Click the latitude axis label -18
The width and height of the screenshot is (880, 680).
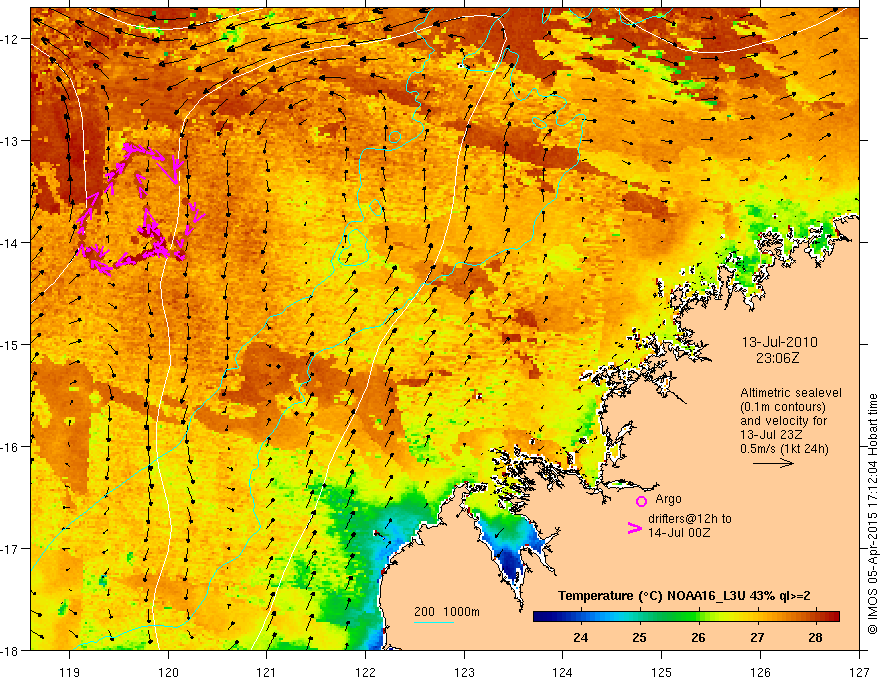[10, 650]
